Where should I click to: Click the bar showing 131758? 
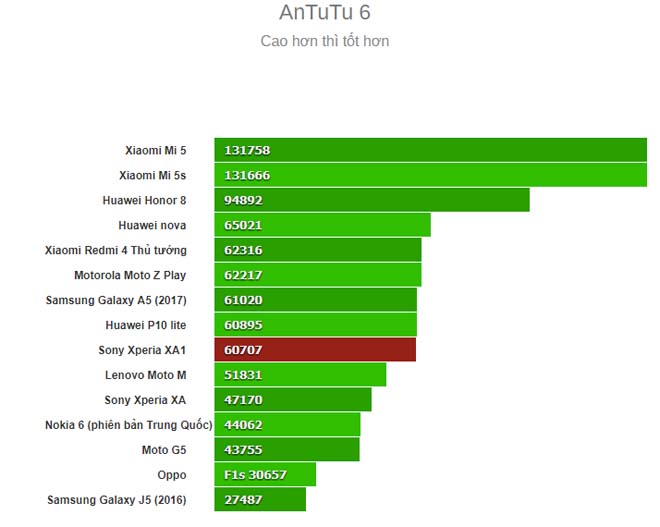[x=431, y=150]
